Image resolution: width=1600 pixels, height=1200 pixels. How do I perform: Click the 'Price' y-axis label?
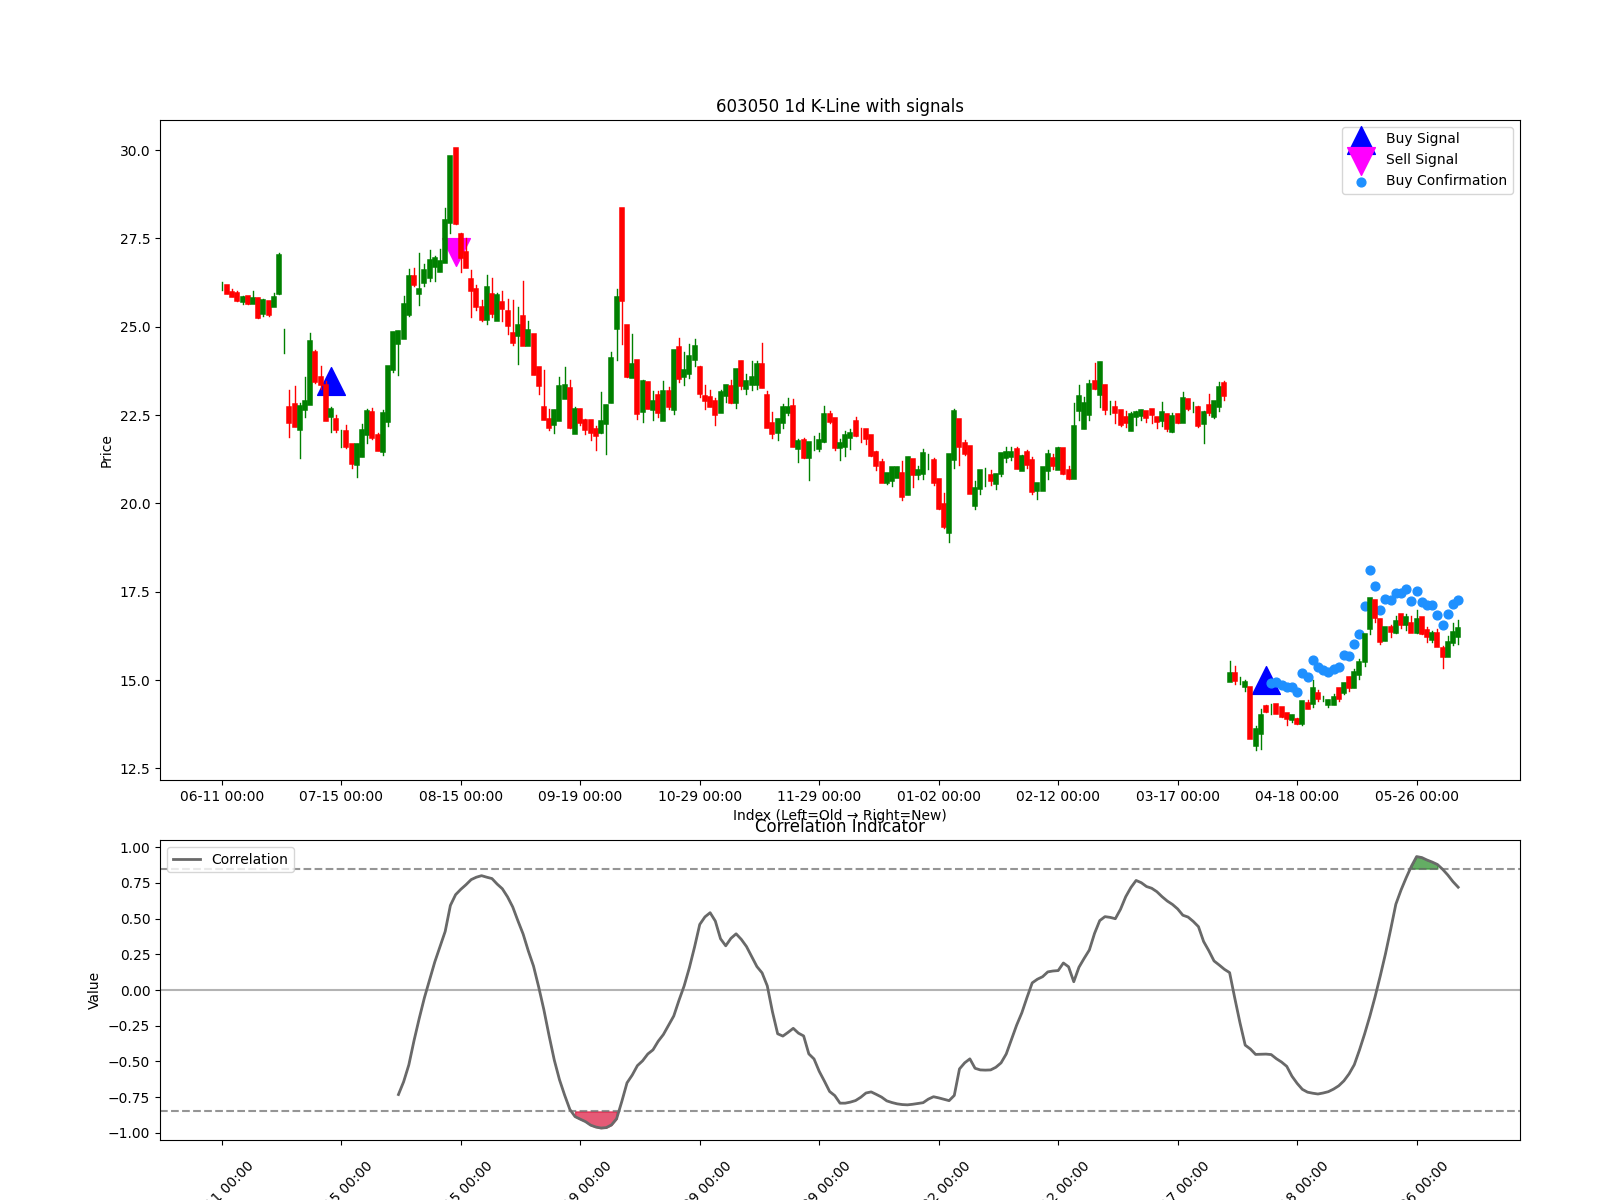tap(106, 452)
